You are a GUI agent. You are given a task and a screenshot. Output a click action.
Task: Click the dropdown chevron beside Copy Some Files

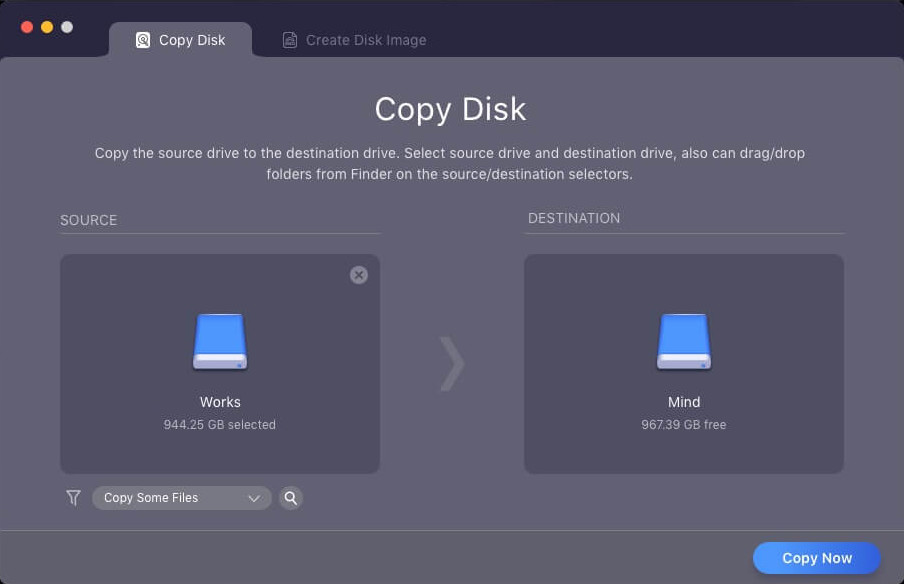(254, 498)
